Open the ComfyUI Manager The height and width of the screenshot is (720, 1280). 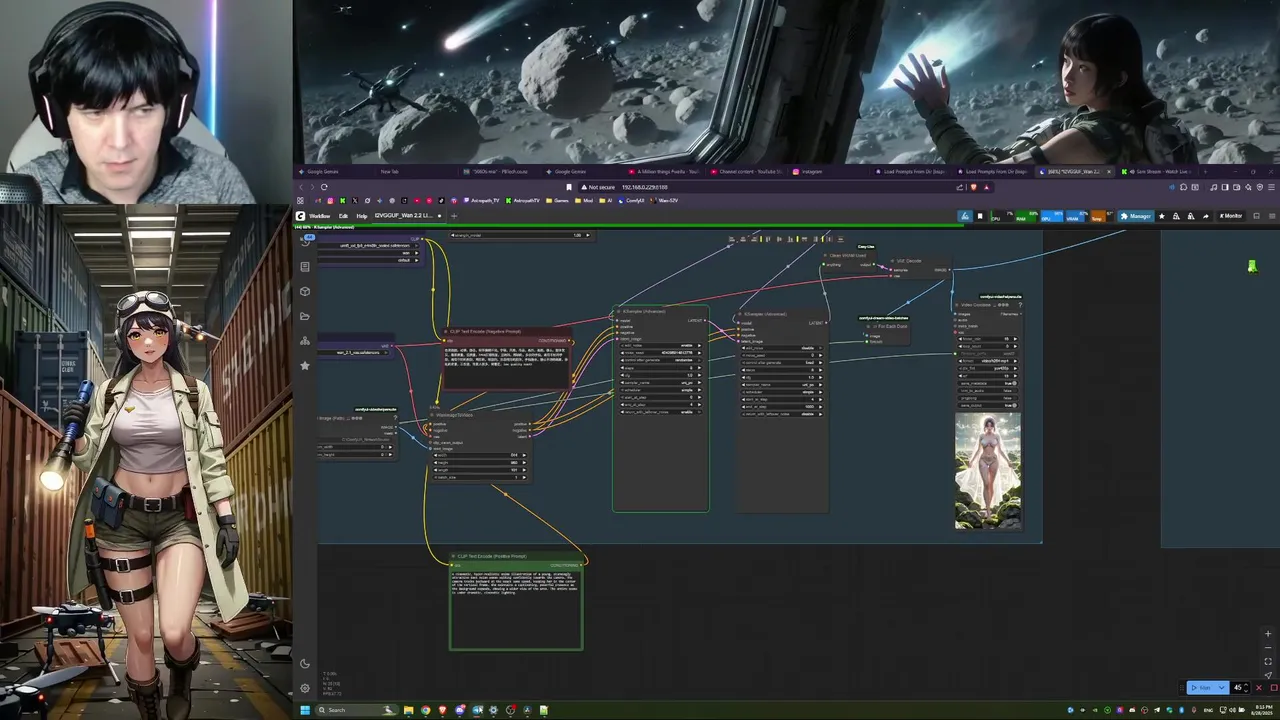pos(1136,216)
